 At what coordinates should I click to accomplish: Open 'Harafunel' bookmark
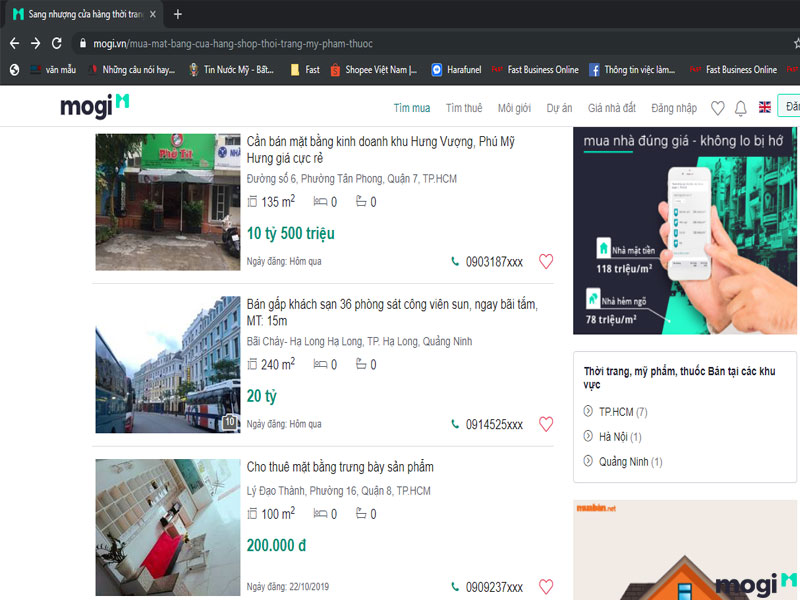(x=456, y=70)
